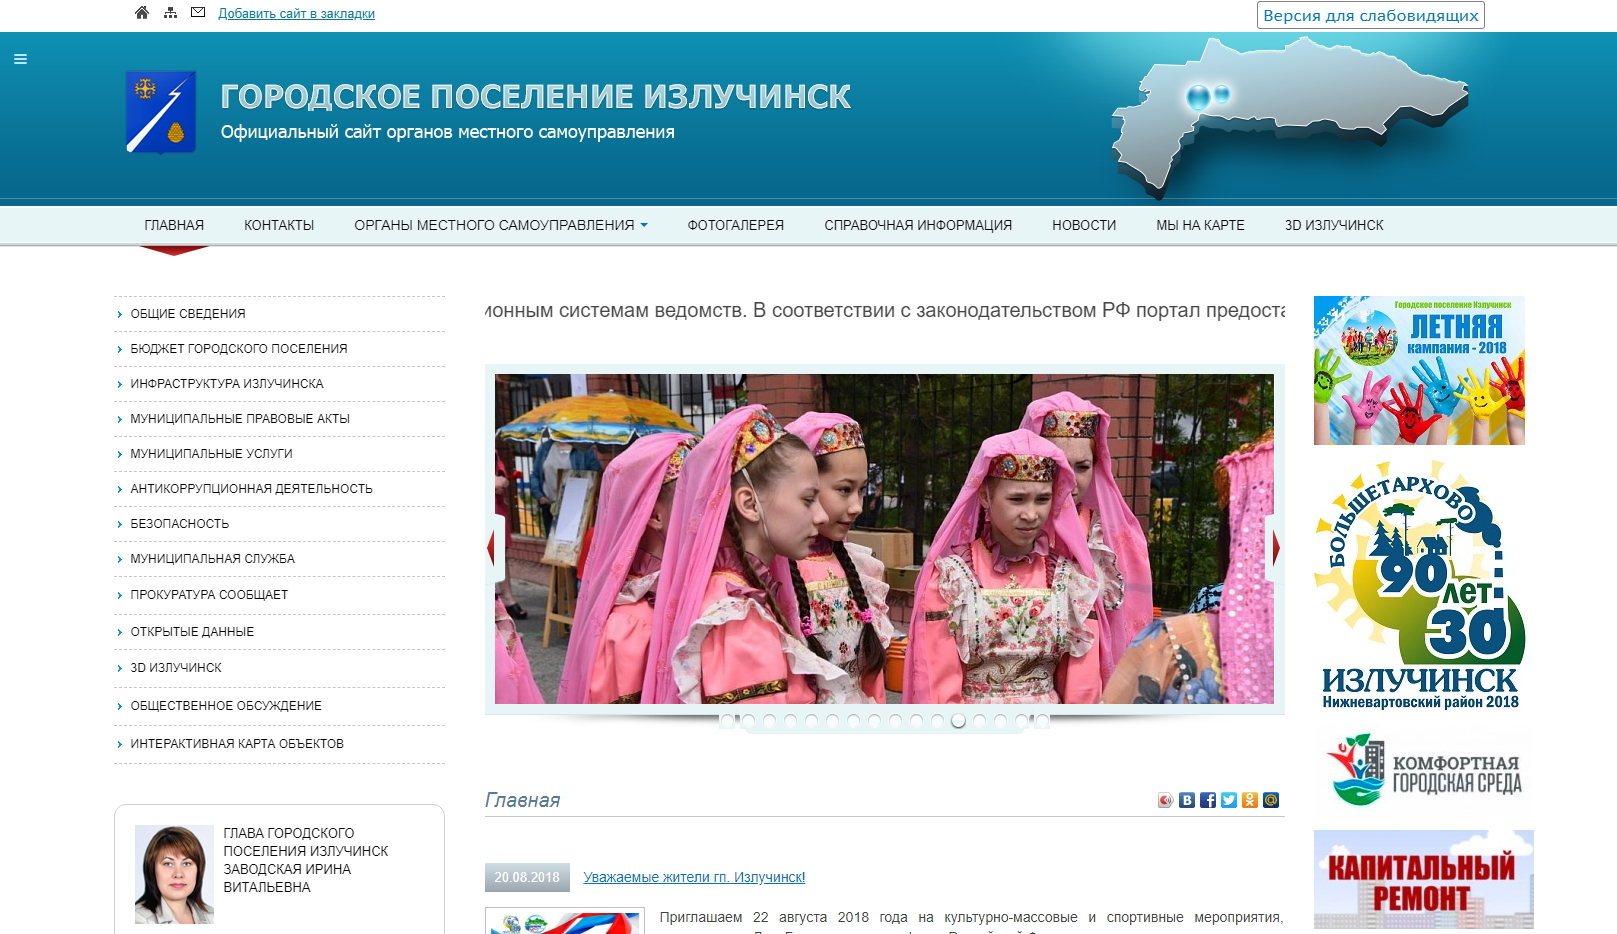Click Добавить сайт в закладки link
This screenshot has height=934, width=1617.
coord(295,13)
